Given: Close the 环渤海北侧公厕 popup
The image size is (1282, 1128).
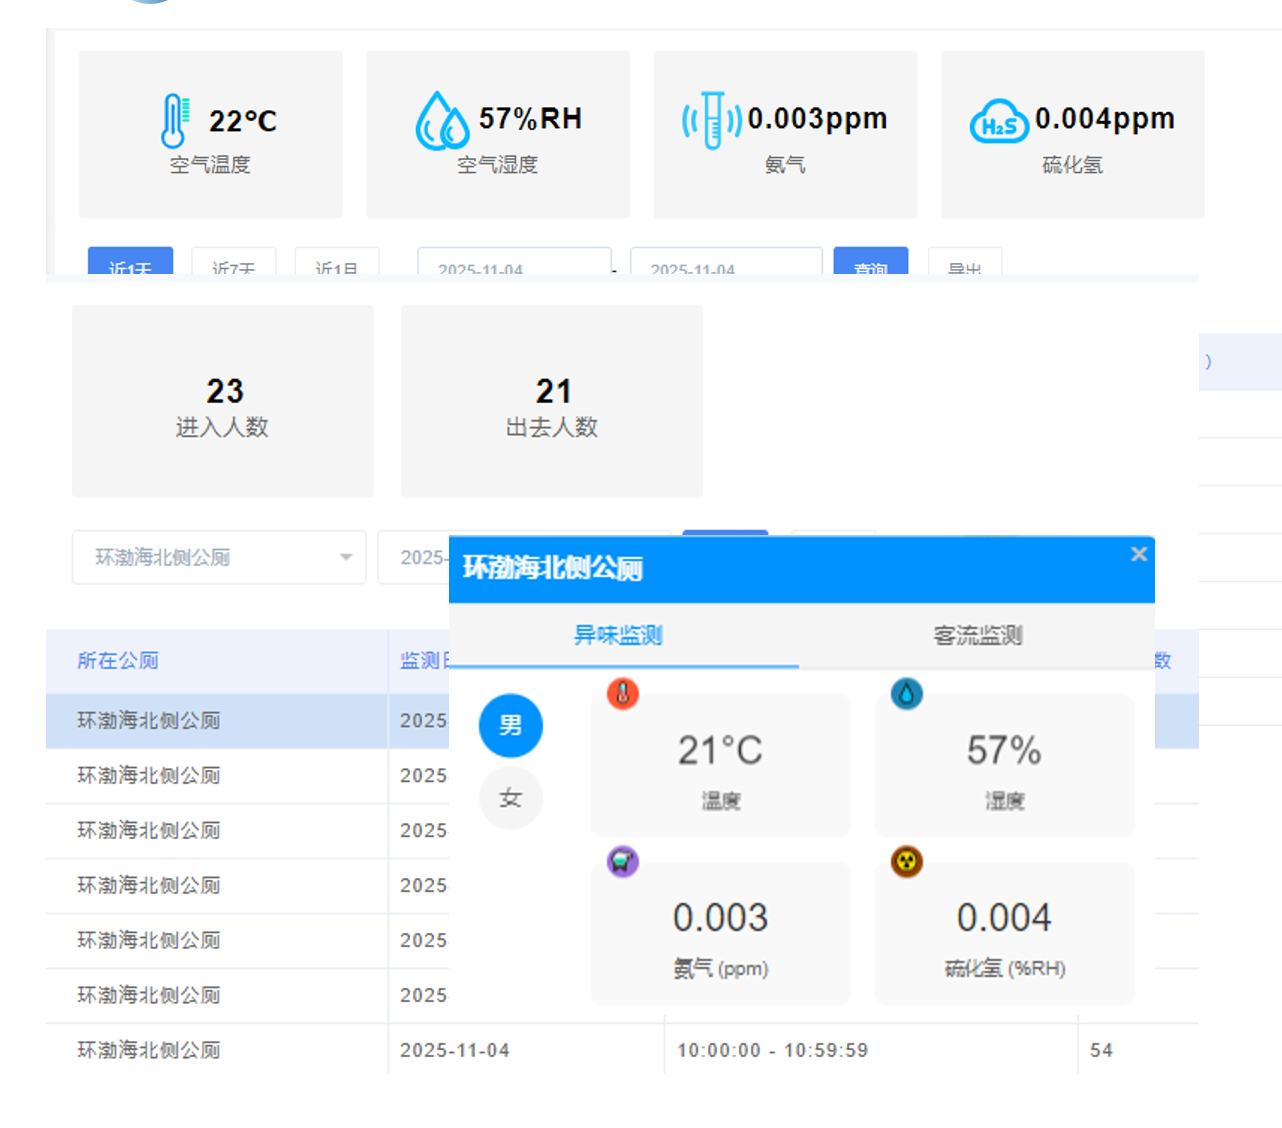Looking at the screenshot, I should point(1138,554).
